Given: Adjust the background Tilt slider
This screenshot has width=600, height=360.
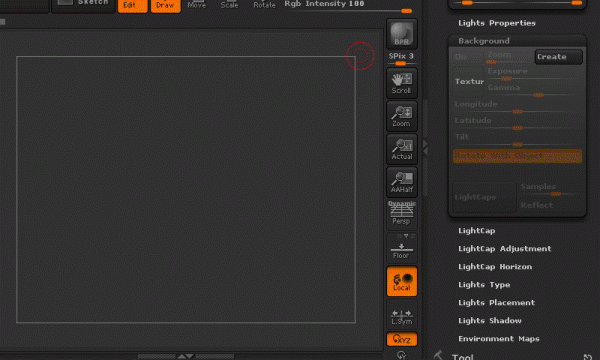Looking at the screenshot, I should tap(517, 140).
